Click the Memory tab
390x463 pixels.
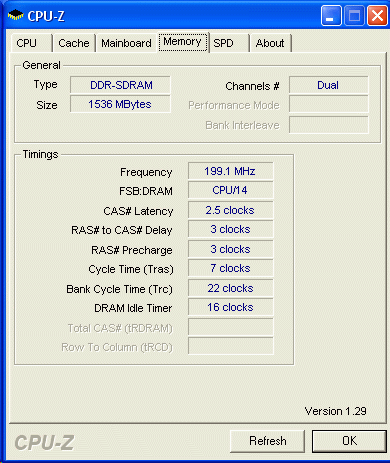(182, 42)
